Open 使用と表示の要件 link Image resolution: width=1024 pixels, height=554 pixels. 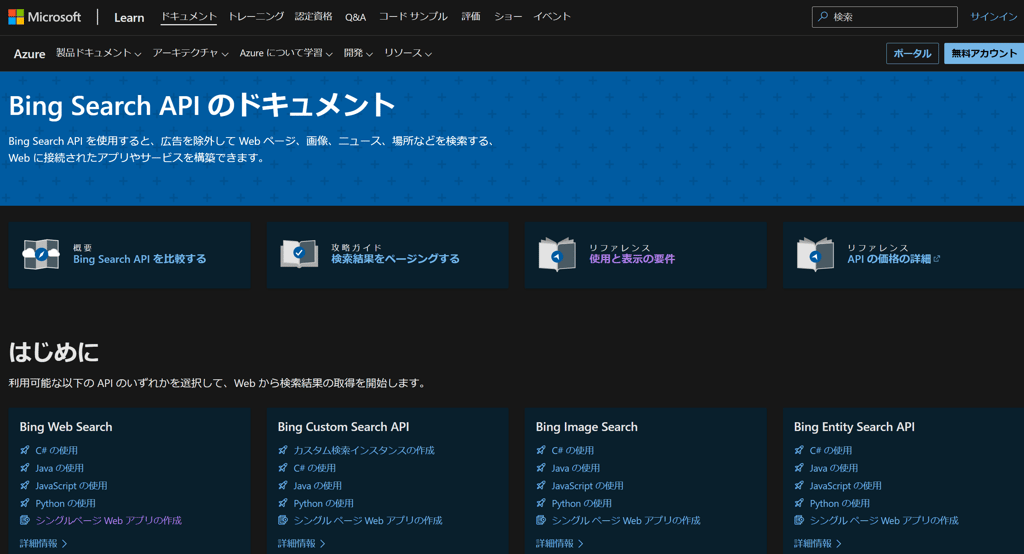pos(632,259)
